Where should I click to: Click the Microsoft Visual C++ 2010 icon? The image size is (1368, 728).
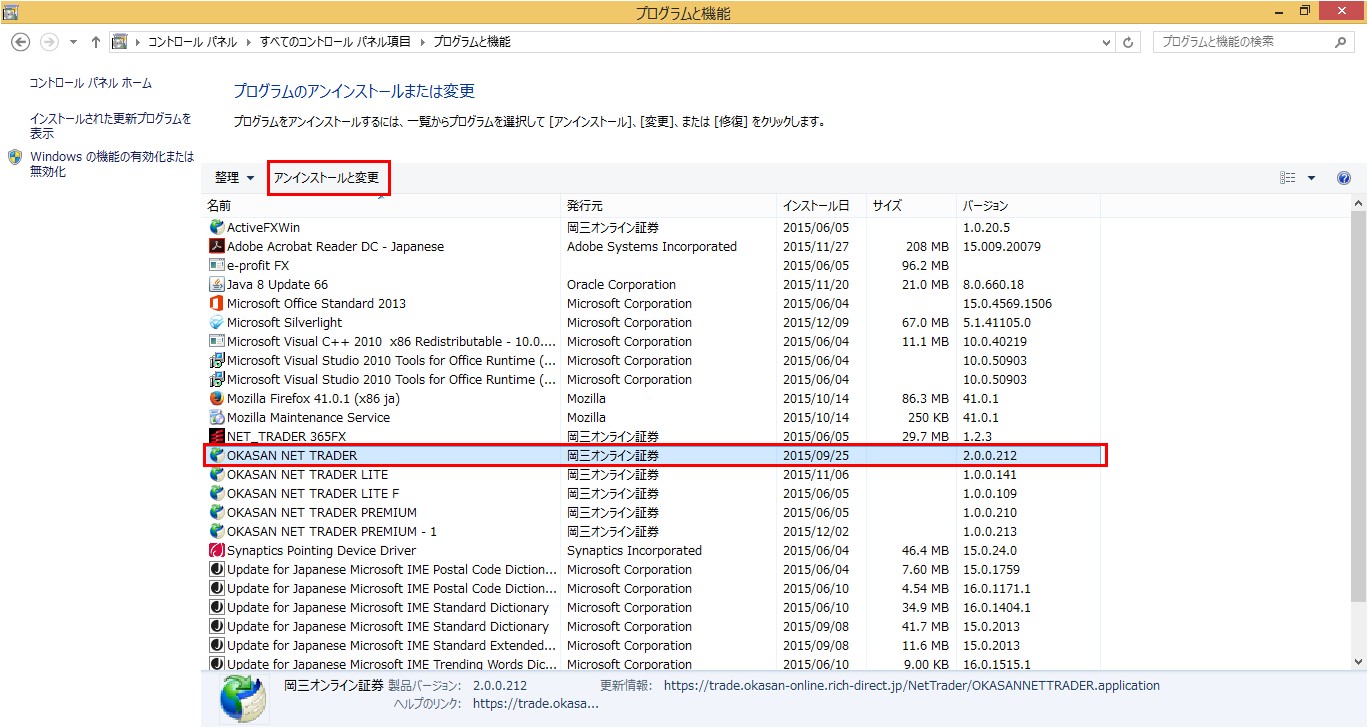pos(216,342)
